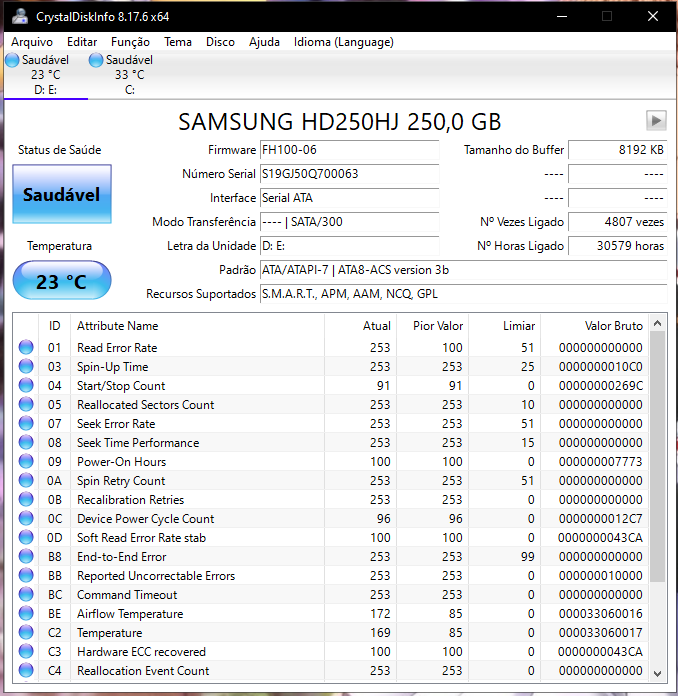Open the Tema menu
This screenshot has width=678, height=696.
tap(178, 42)
